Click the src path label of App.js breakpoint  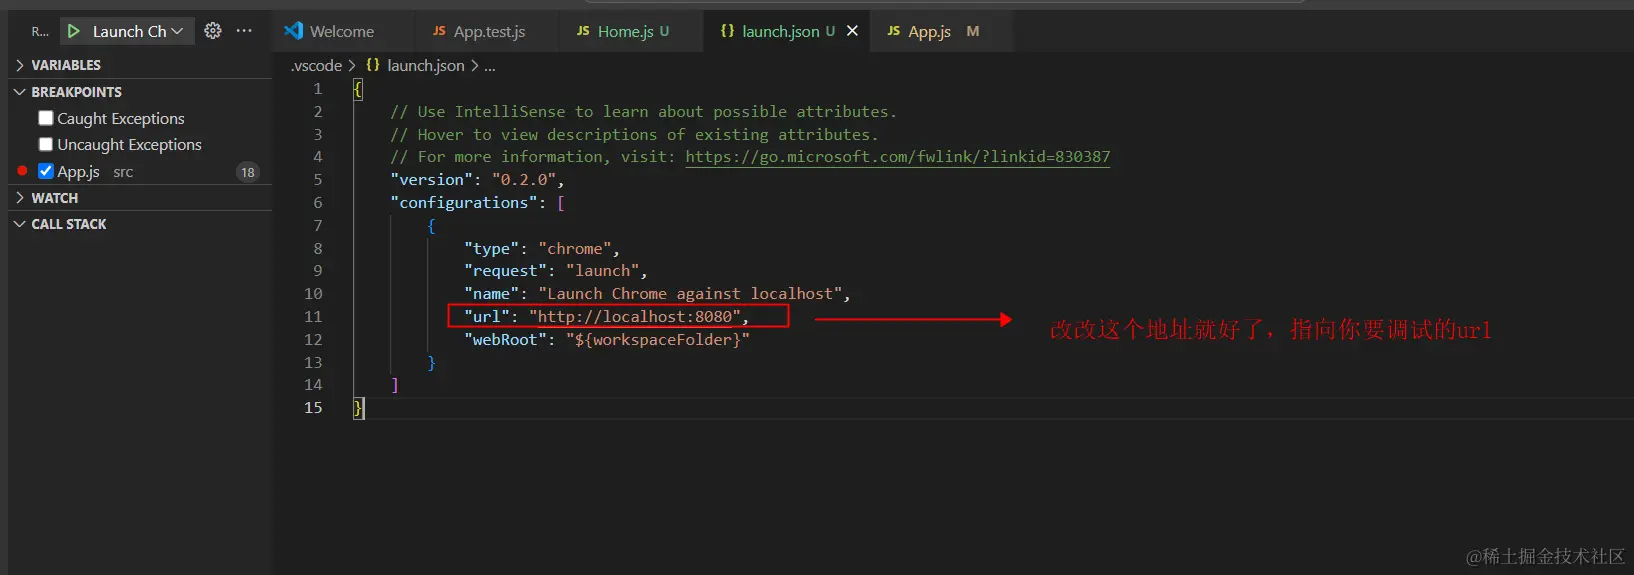coord(123,172)
